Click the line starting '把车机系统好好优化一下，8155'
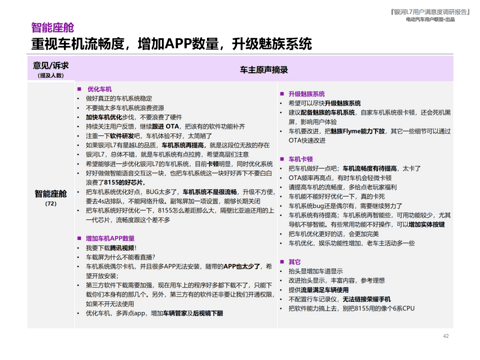Image resolution: width=480 pixels, height=360 pixels. (x=180, y=215)
